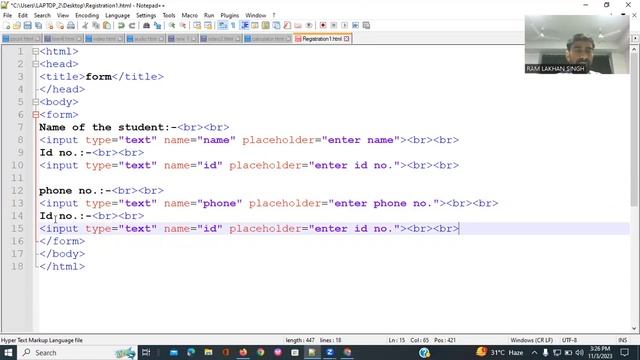The height and width of the screenshot is (360, 640).
Task: Click the Close All toolbar icon
Action: click(60, 25)
